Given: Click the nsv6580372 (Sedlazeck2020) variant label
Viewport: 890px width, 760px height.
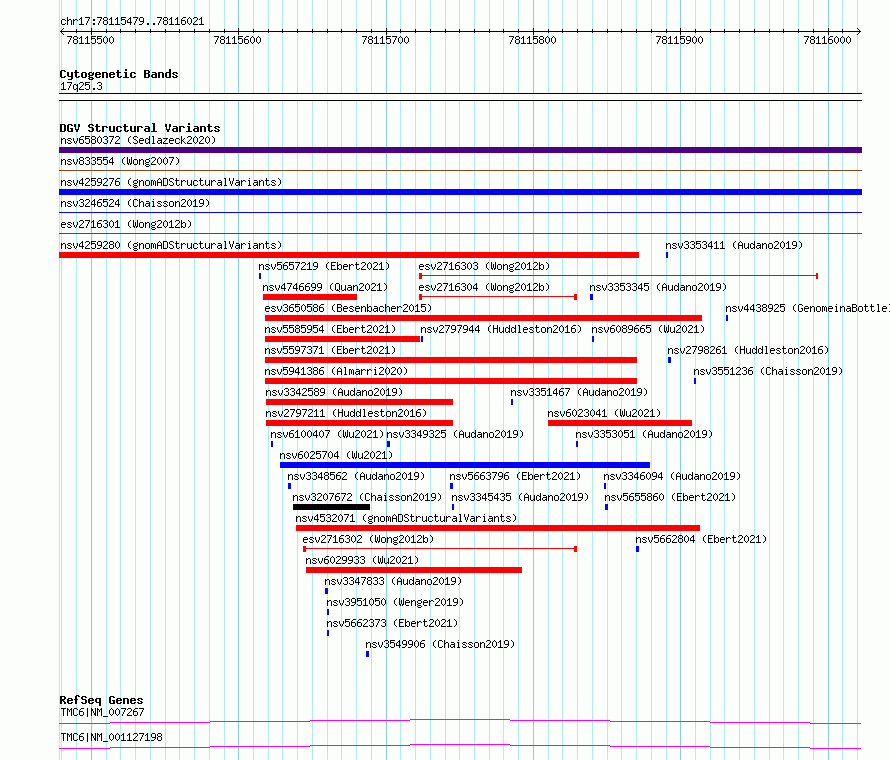Looking at the screenshot, I should [138, 140].
